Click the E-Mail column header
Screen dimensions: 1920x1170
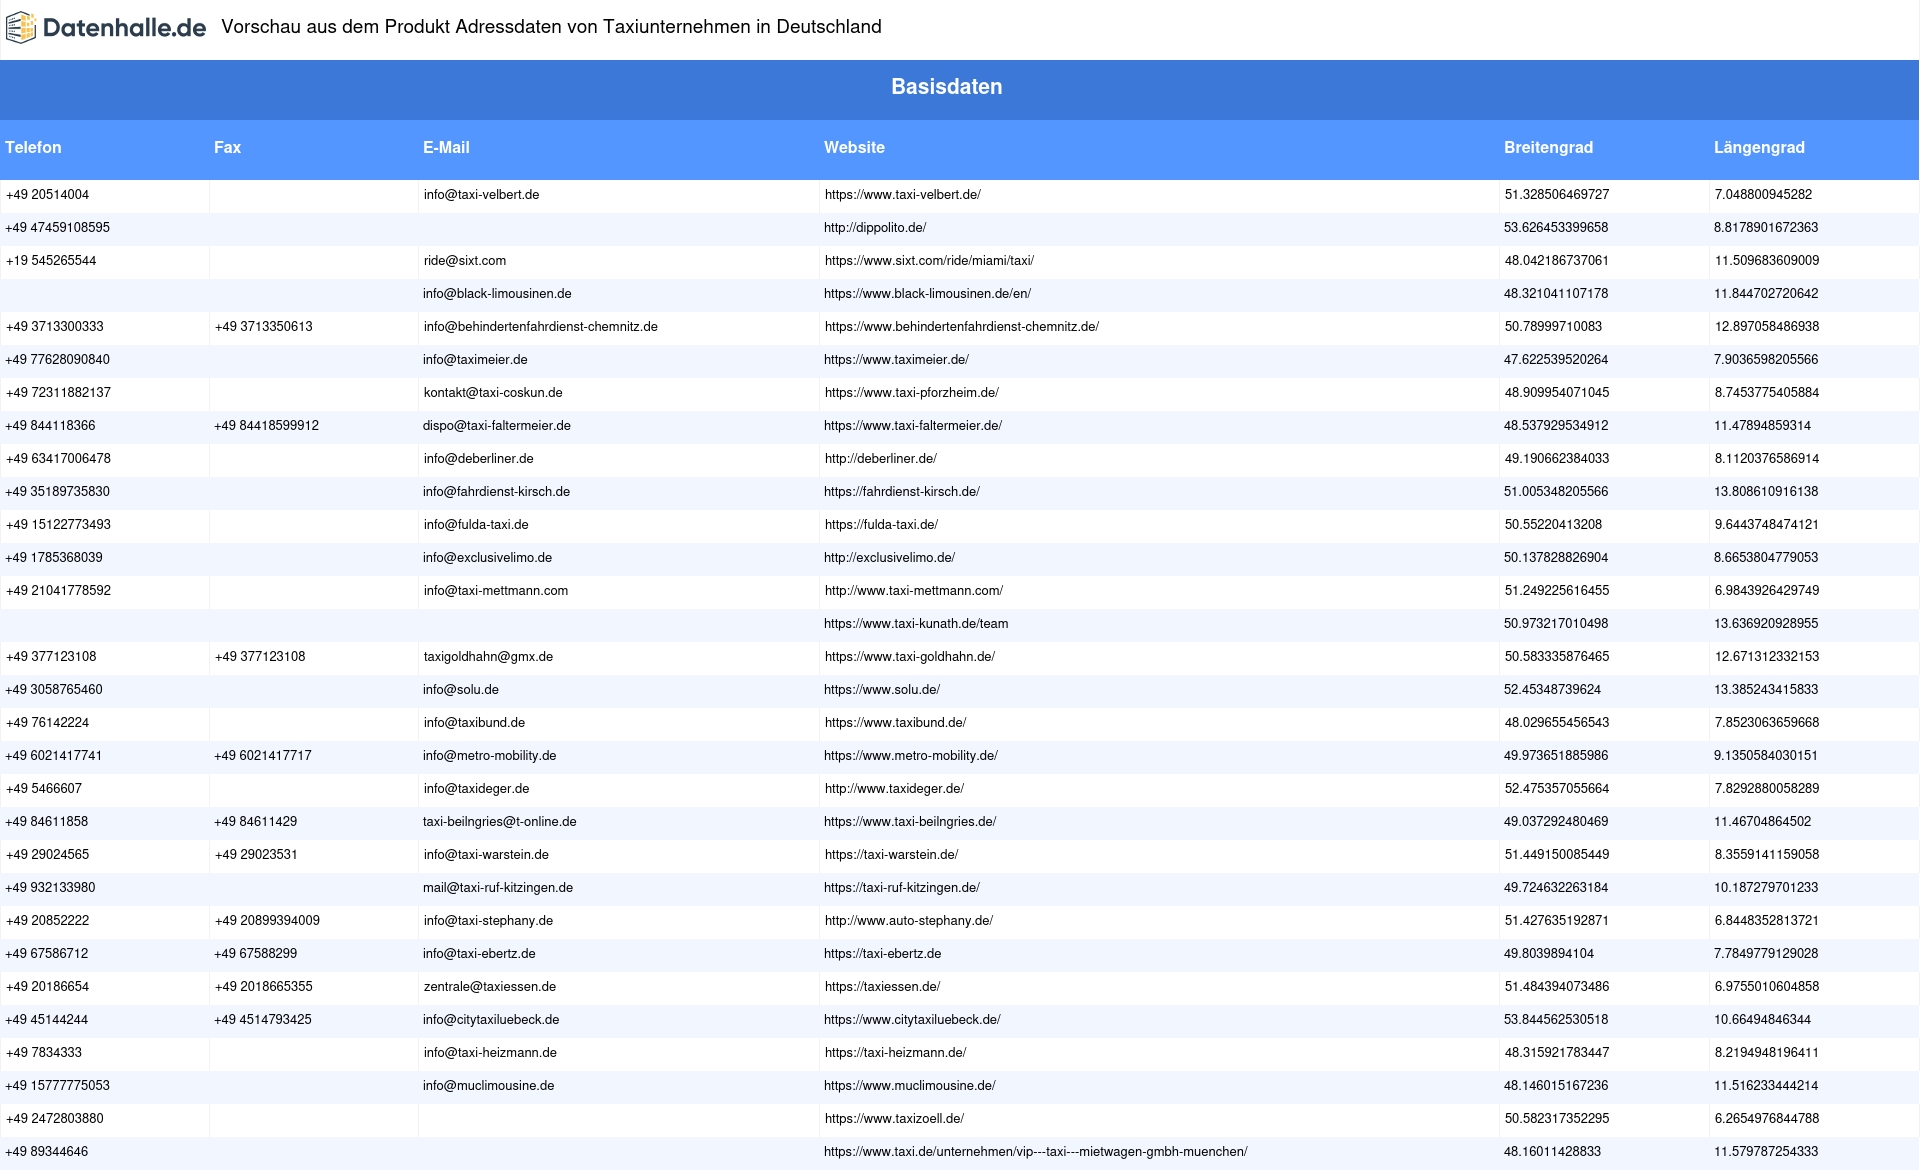pyautogui.click(x=446, y=147)
